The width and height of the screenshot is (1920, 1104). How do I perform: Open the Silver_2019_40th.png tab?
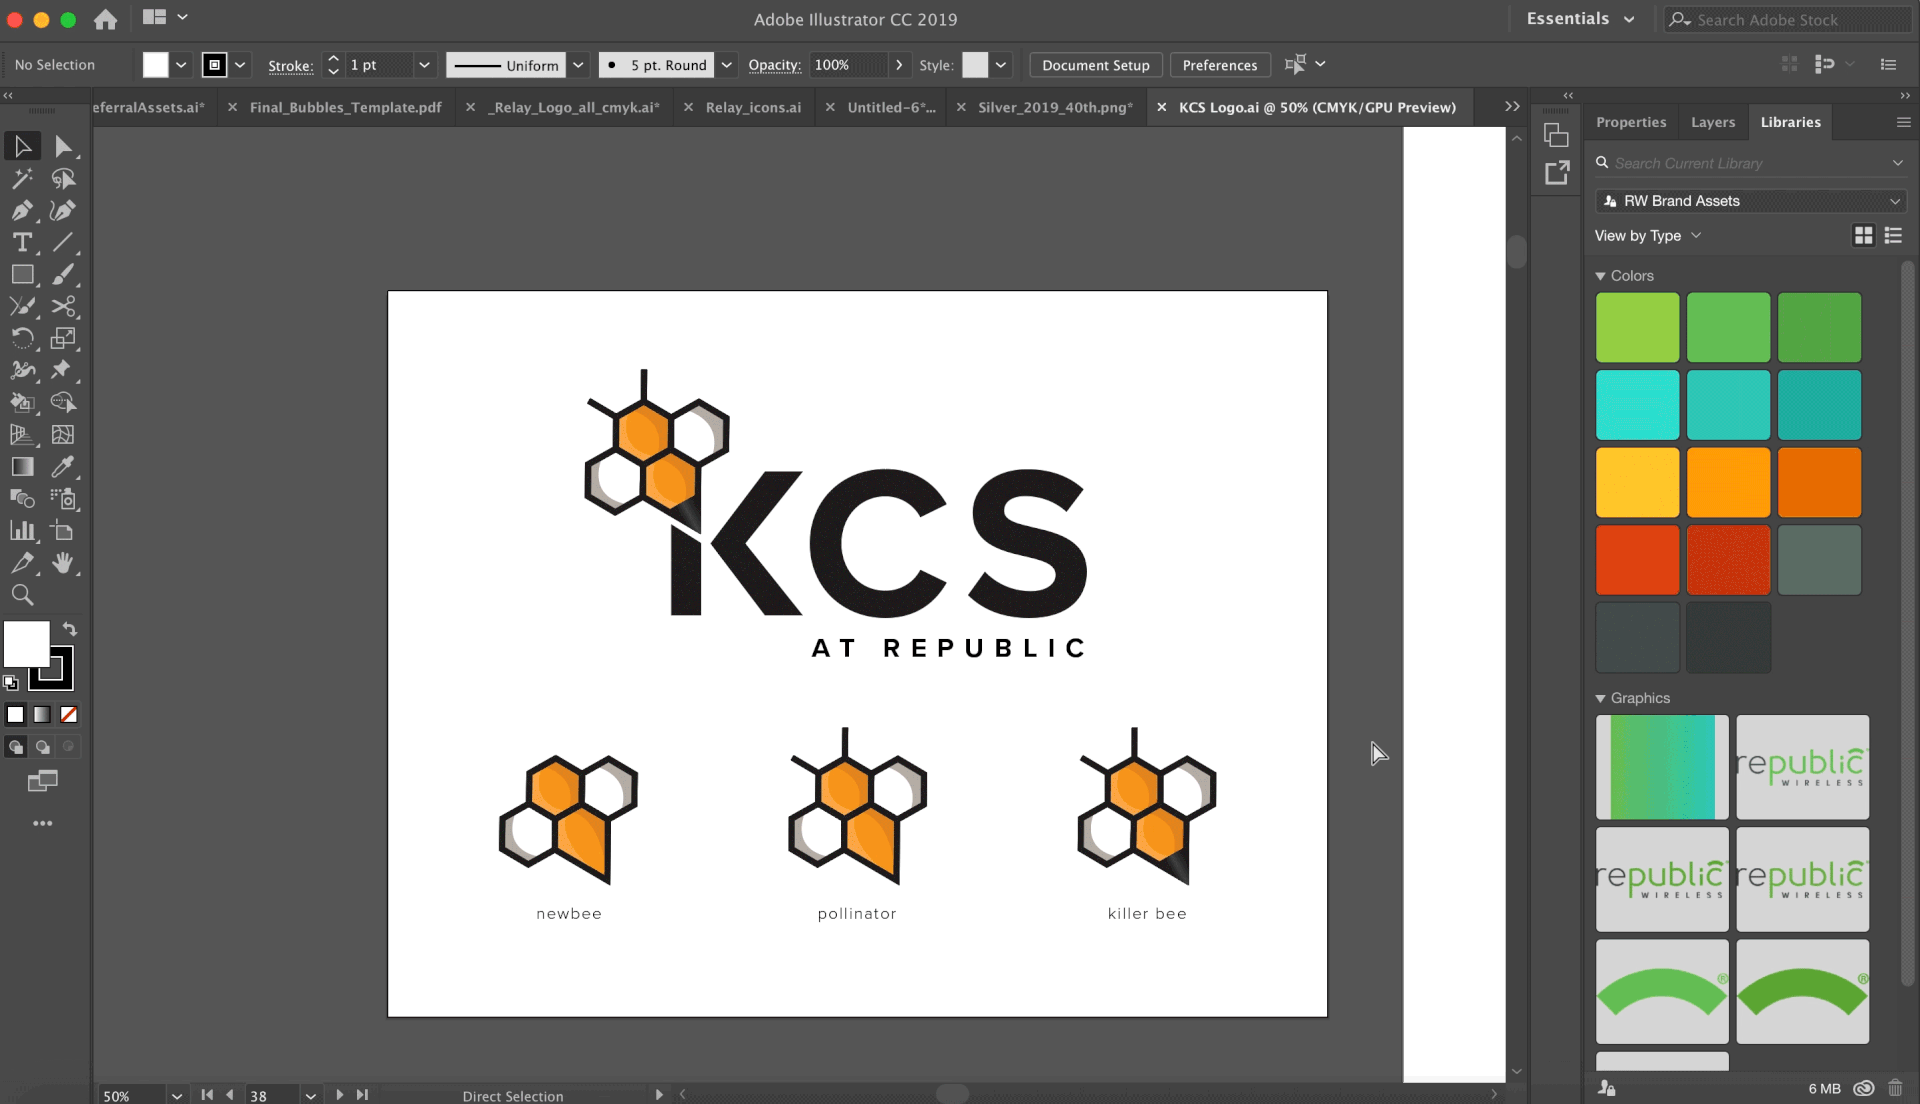pyautogui.click(x=1055, y=107)
